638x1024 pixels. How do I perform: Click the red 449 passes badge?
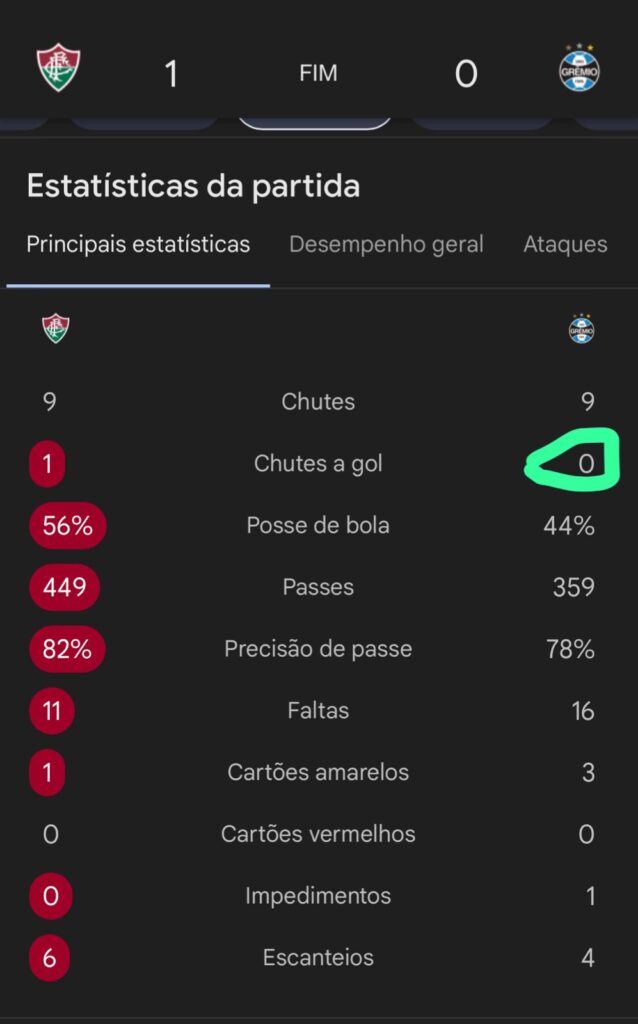(x=65, y=587)
